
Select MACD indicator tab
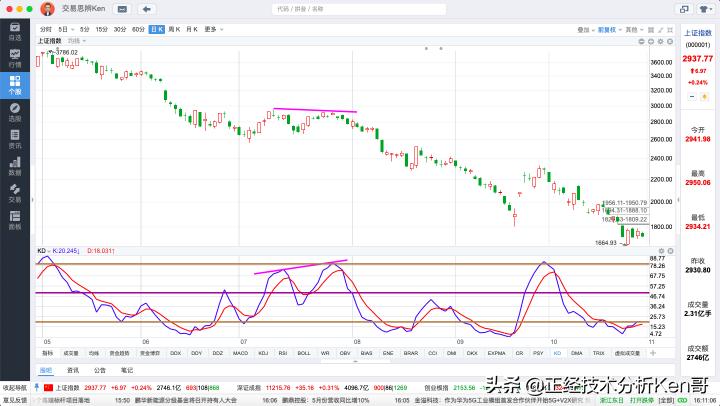(240, 353)
